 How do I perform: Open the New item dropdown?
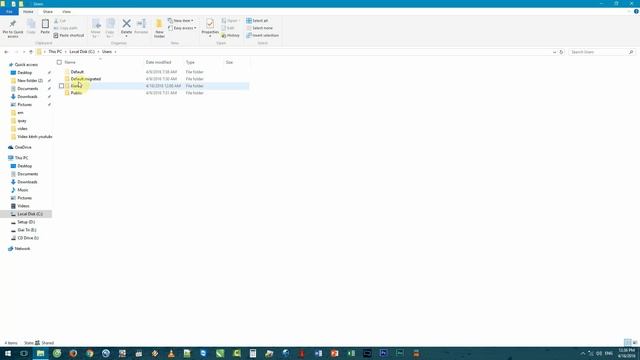180,20
